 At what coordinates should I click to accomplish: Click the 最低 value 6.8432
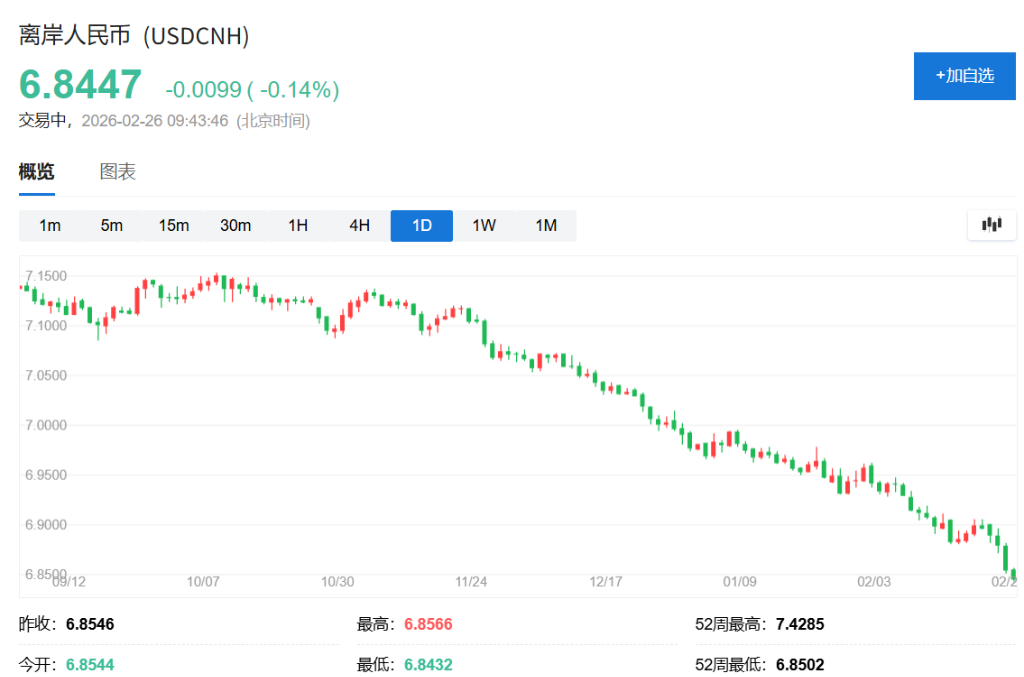[428, 663]
